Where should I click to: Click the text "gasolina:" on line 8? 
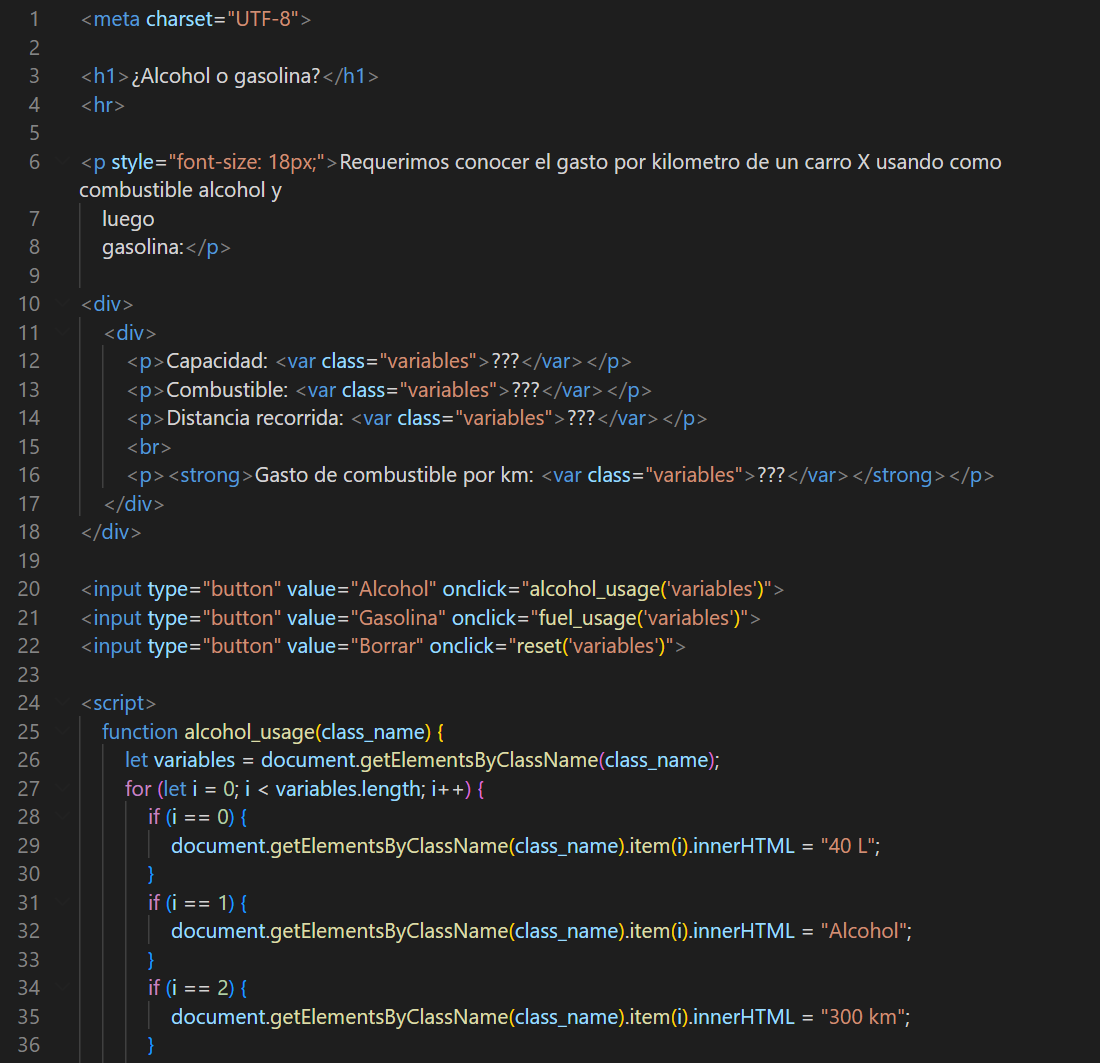(x=143, y=247)
